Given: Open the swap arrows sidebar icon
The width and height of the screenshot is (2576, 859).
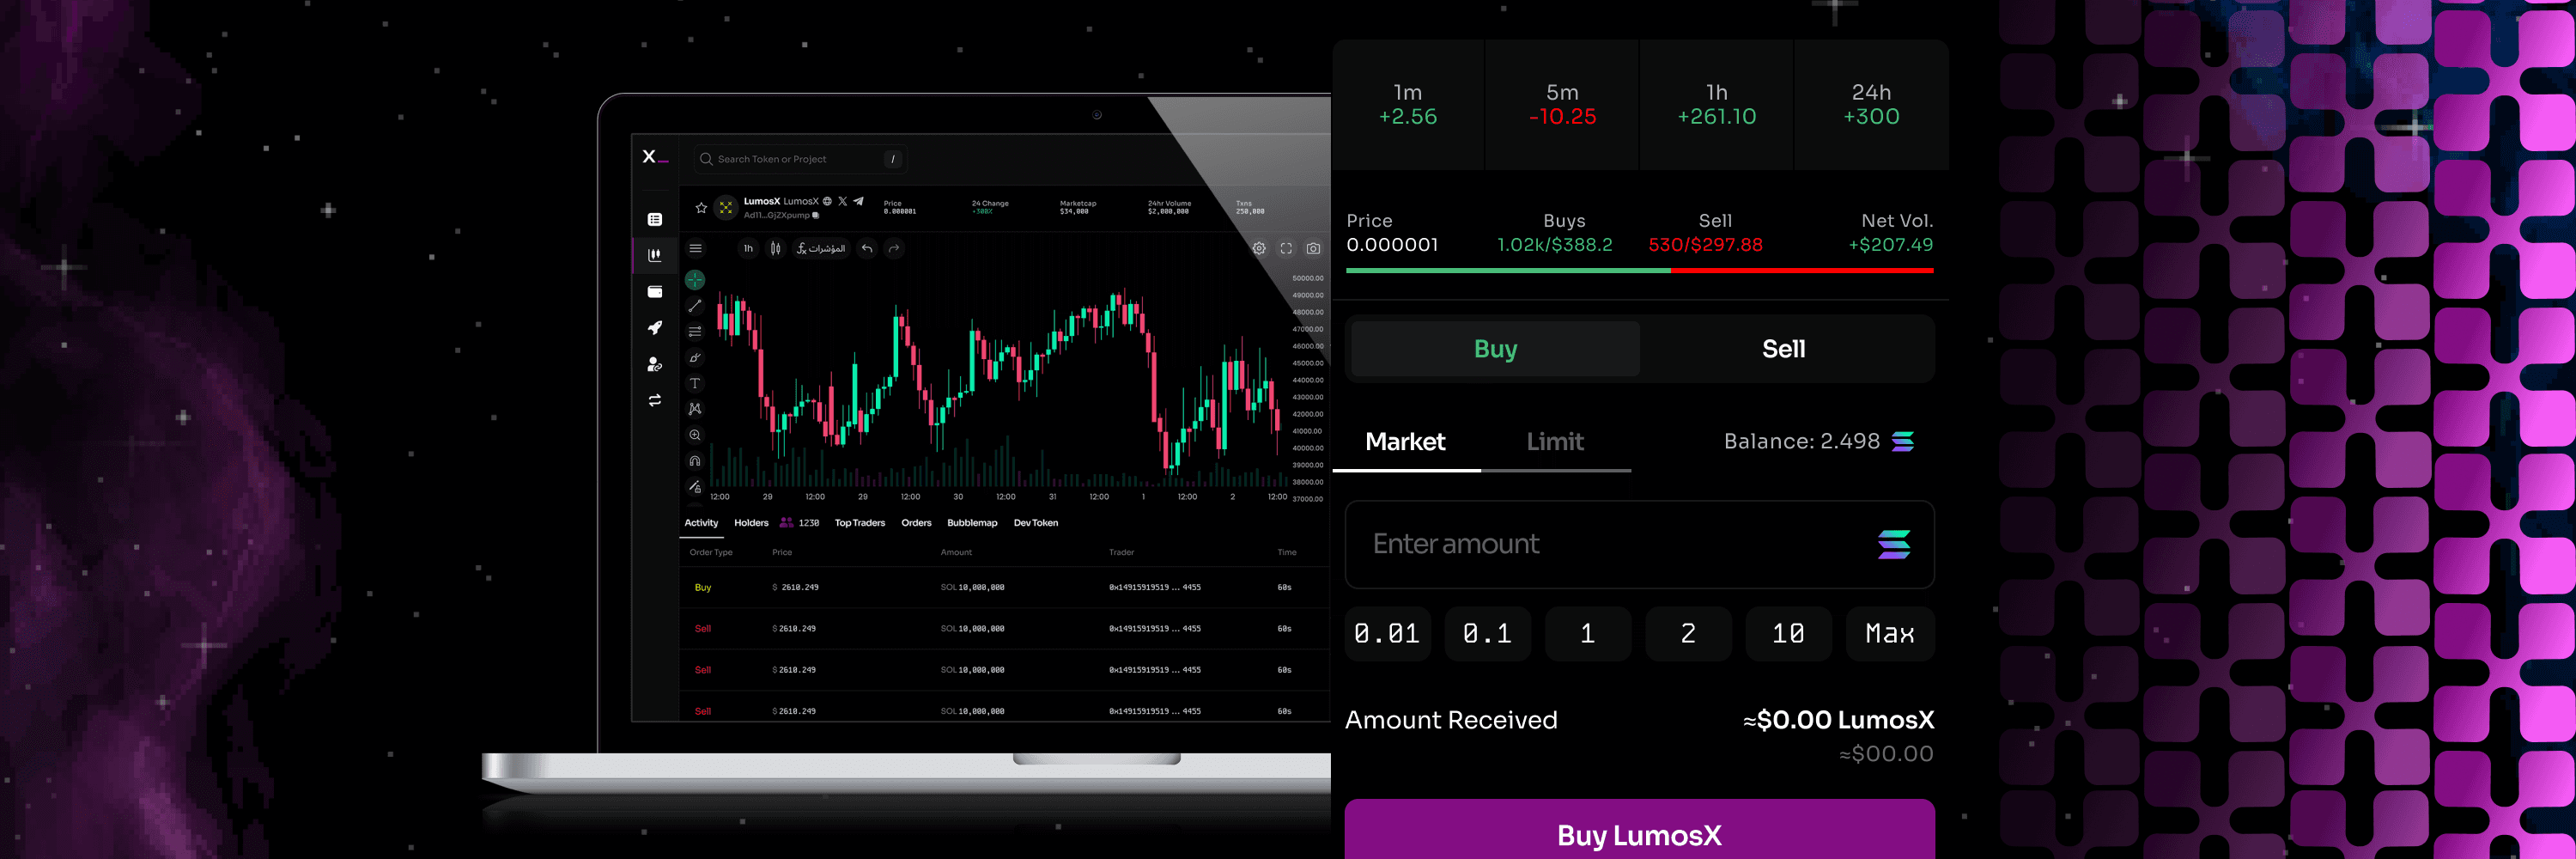Looking at the screenshot, I should coord(655,400).
